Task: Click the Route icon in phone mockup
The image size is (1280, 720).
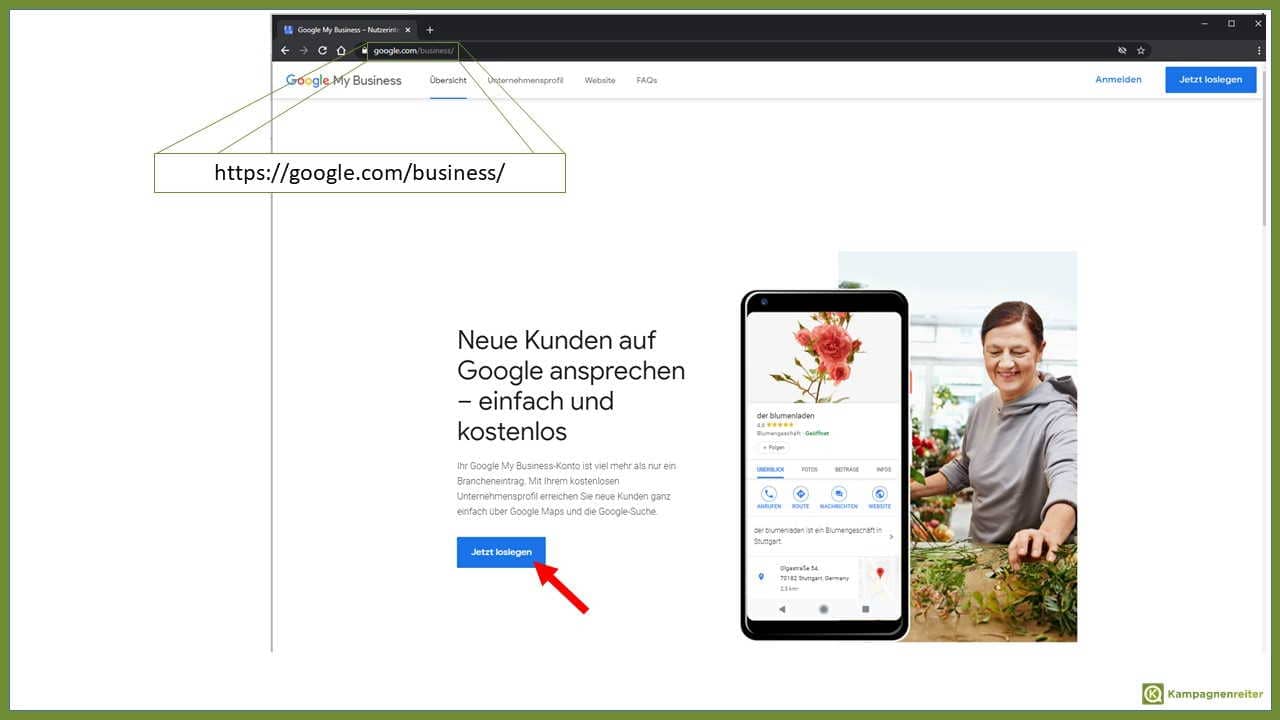Action: [x=801, y=494]
